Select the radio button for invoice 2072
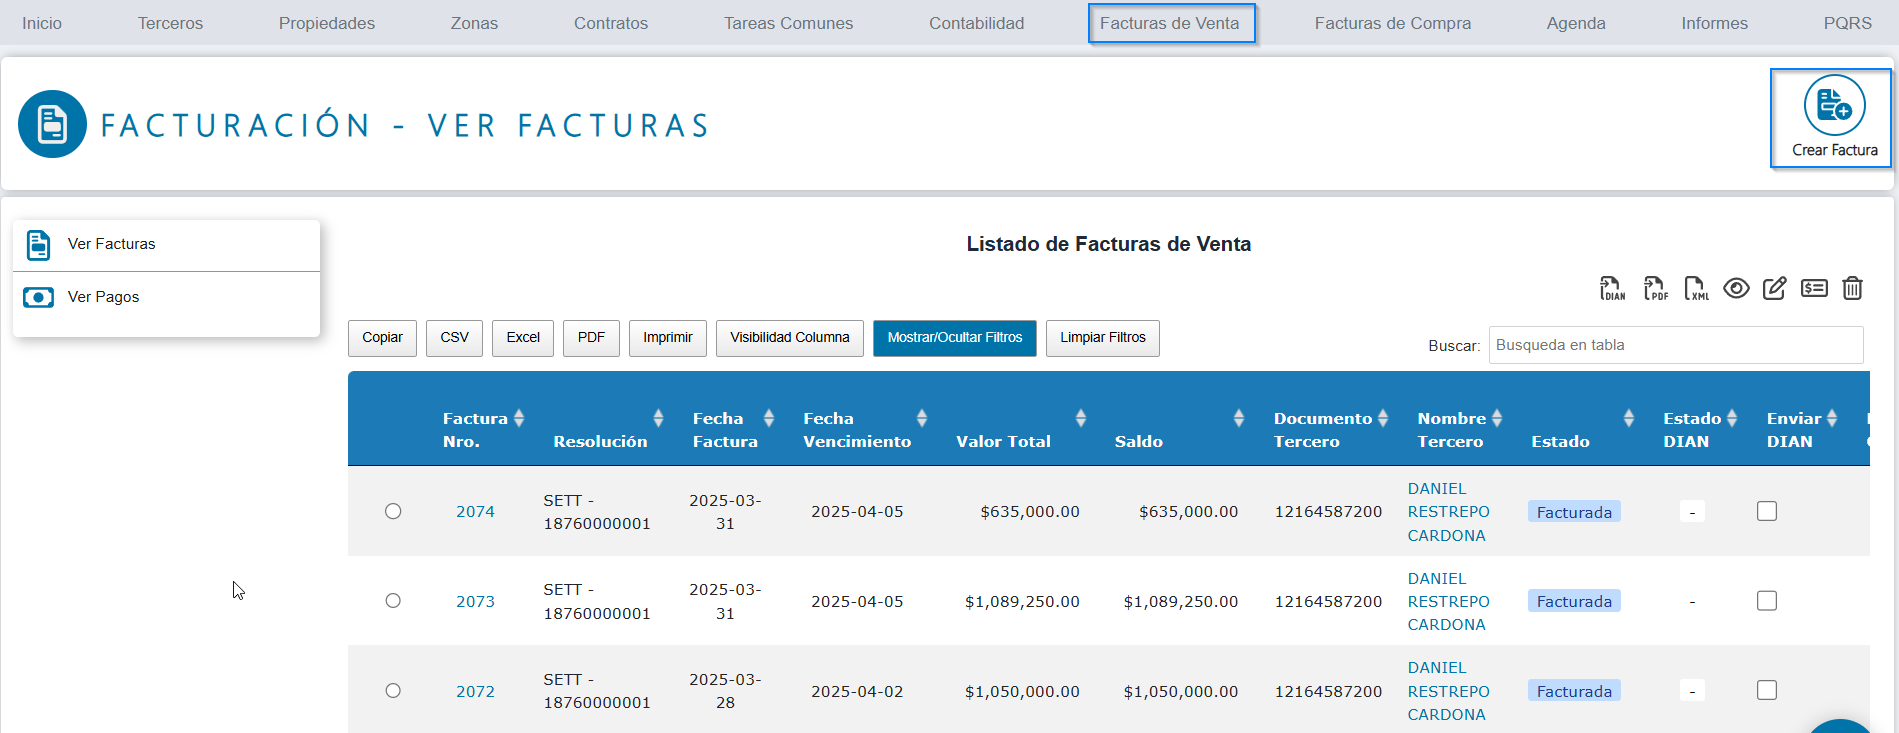Image resolution: width=1899 pixels, height=733 pixels. pyautogui.click(x=393, y=691)
